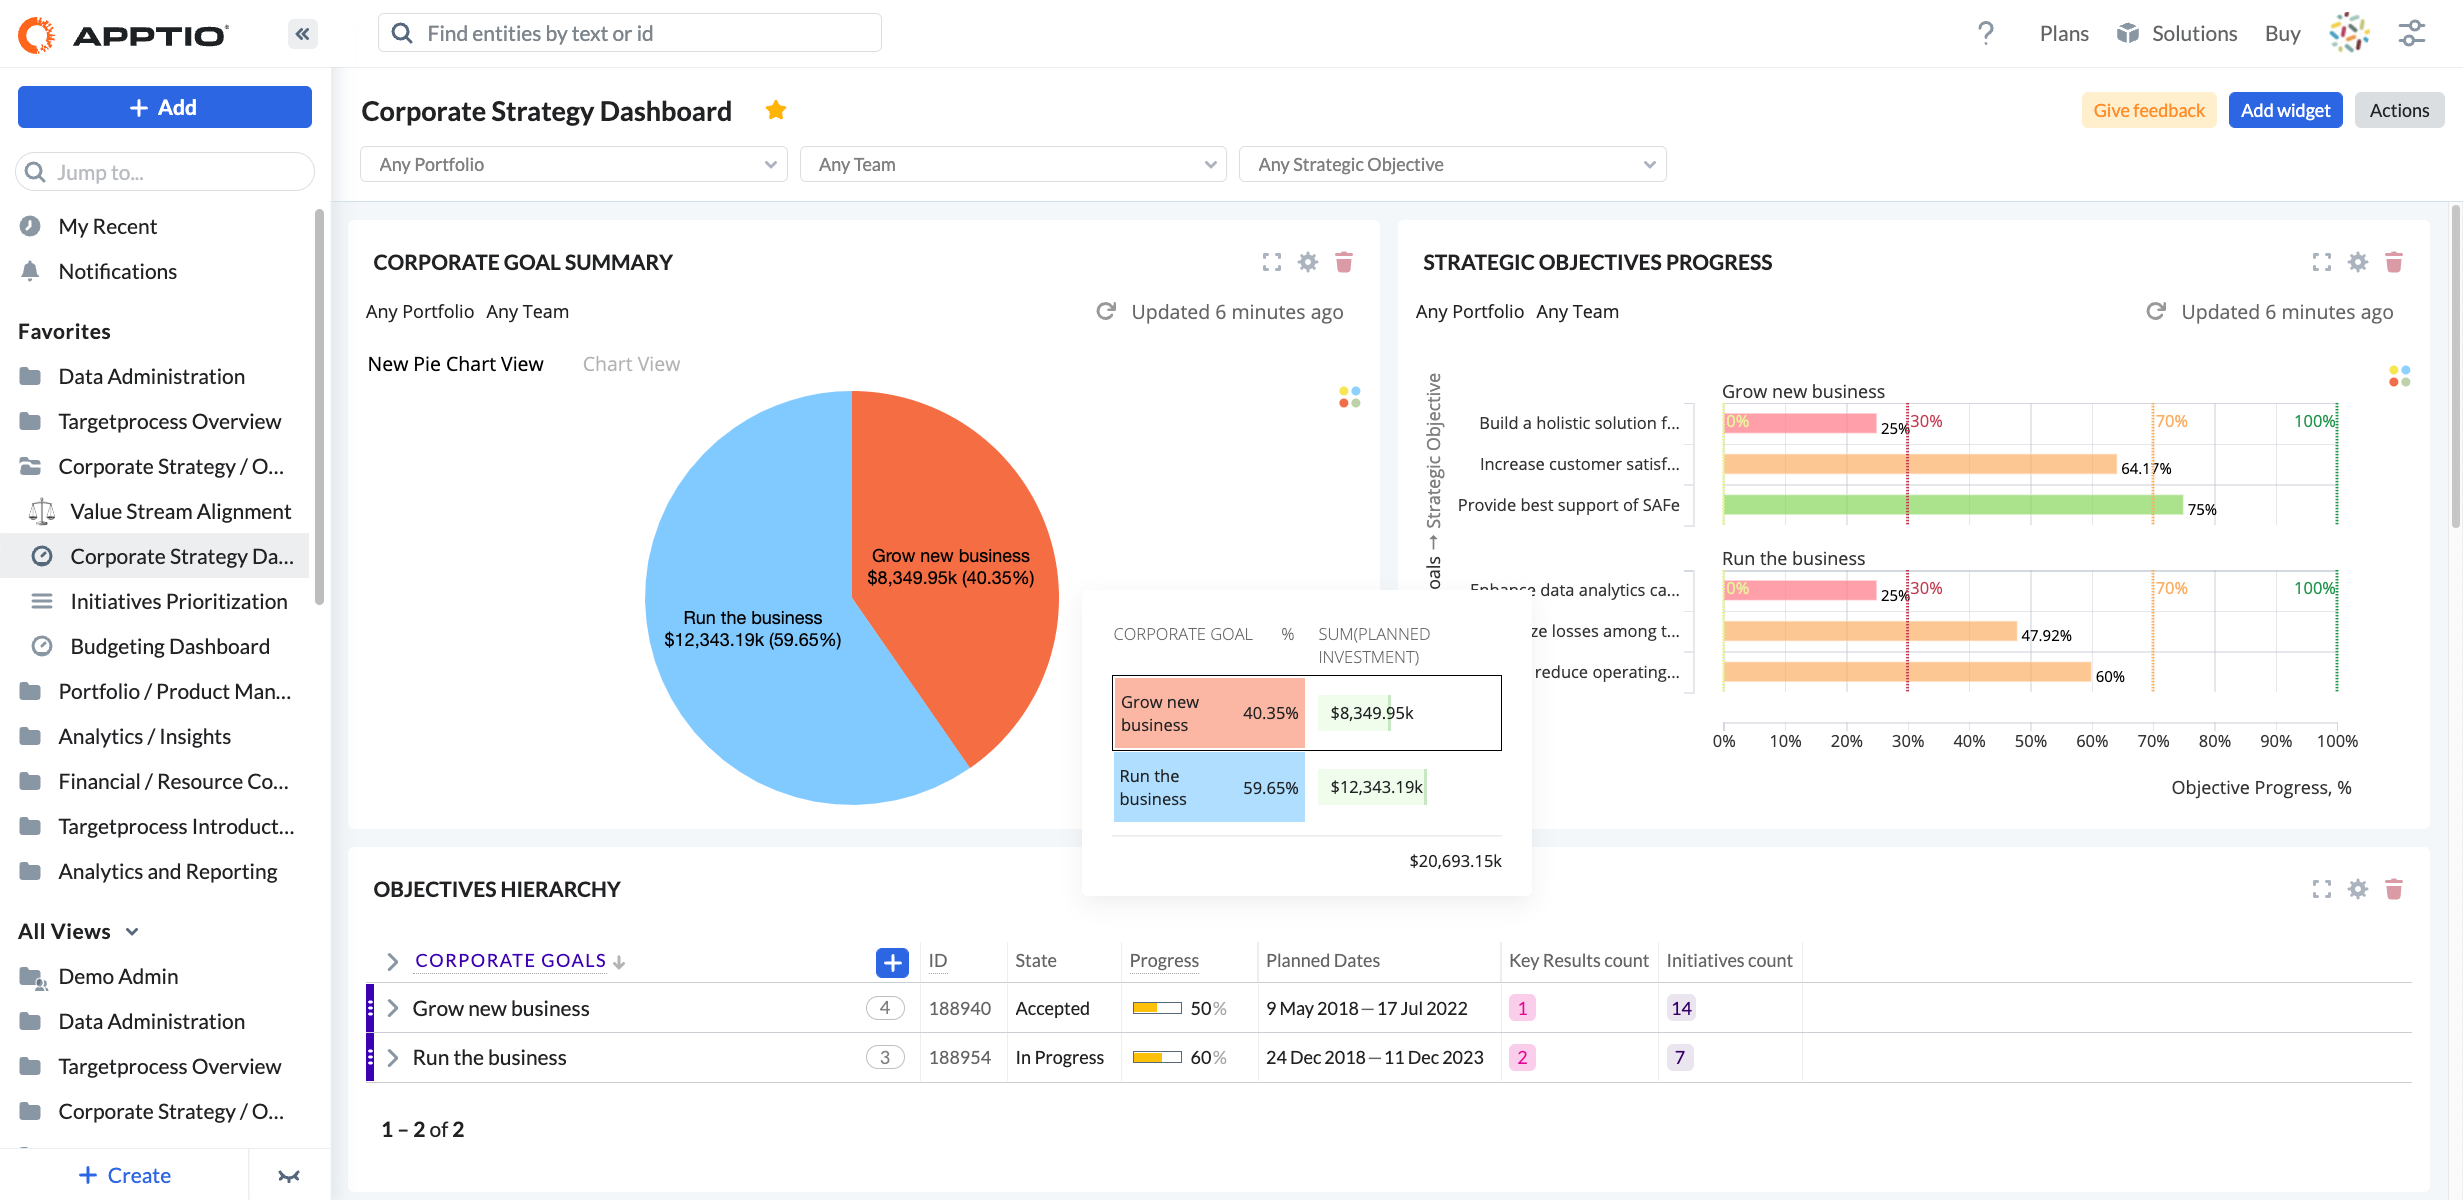
Task: Toggle the favorite star next to dashboard title
Action: [x=776, y=109]
